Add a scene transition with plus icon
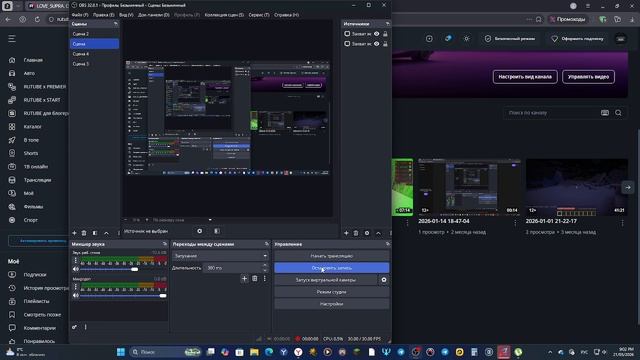640x360 pixels. tap(244, 279)
